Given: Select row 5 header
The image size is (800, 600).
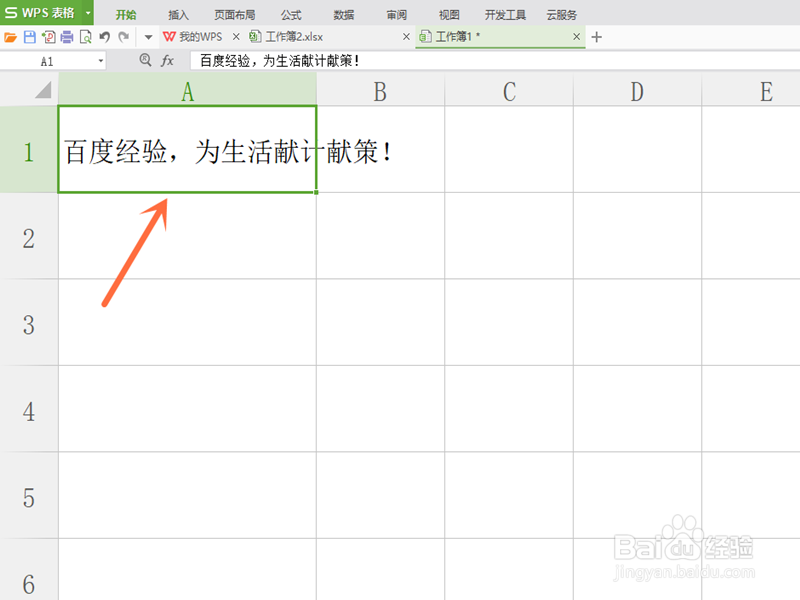Looking at the screenshot, I should point(29,495).
